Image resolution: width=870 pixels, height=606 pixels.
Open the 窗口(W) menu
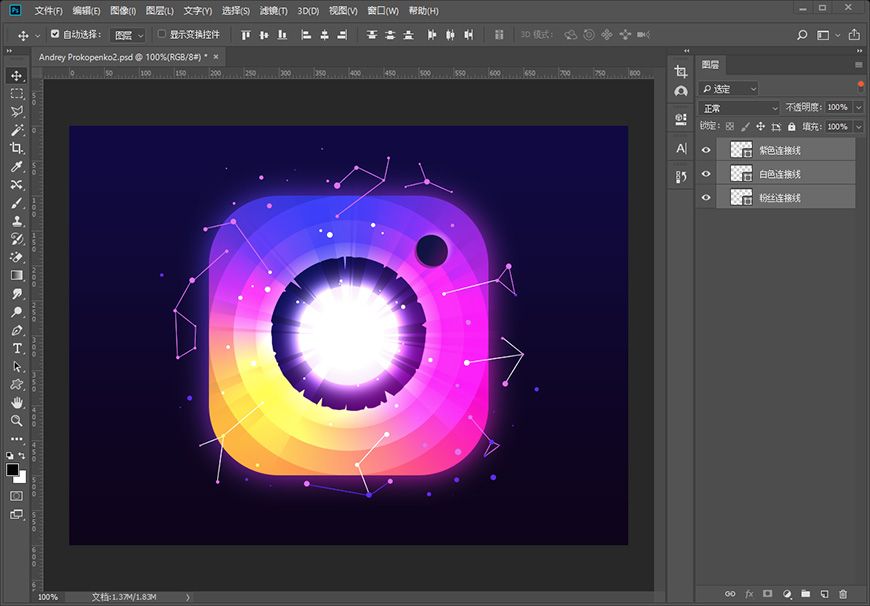tap(383, 11)
